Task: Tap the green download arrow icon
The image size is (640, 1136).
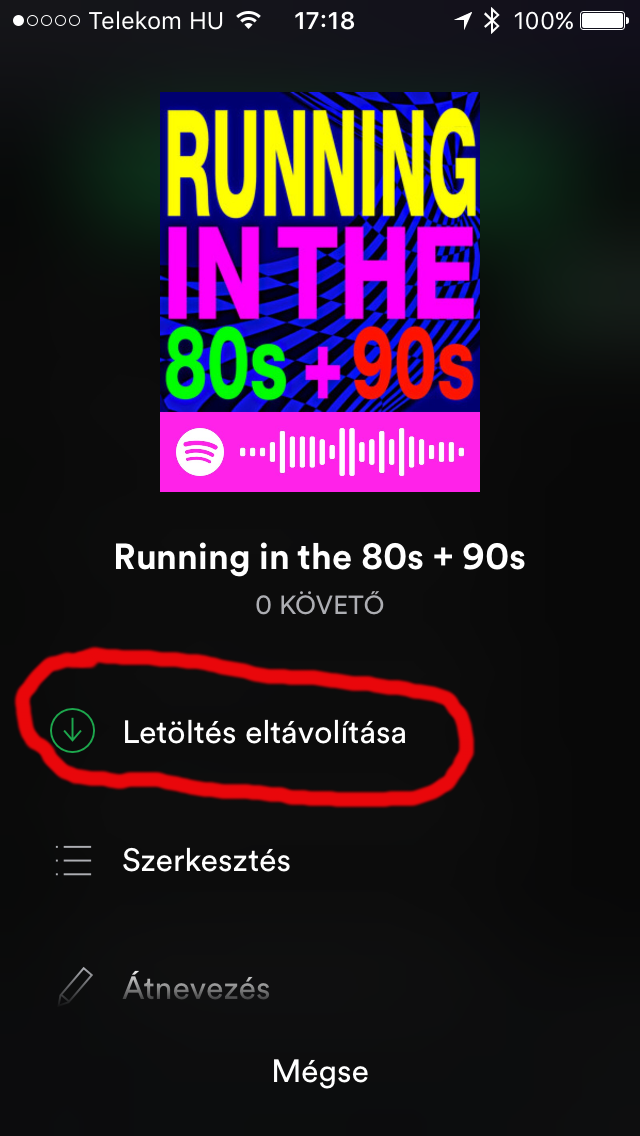Action: pyautogui.click(x=72, y=732)
